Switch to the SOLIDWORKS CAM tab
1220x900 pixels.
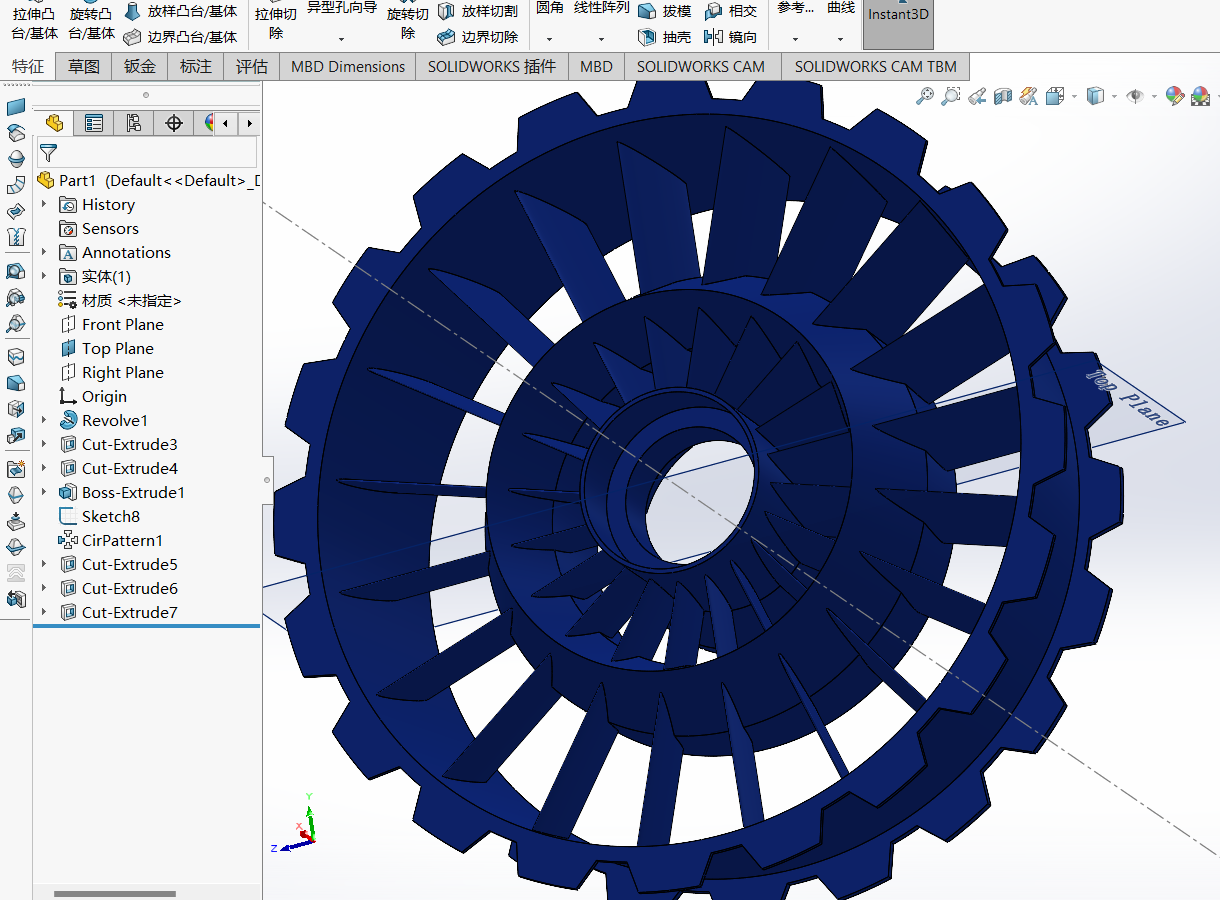click(700, 67)
